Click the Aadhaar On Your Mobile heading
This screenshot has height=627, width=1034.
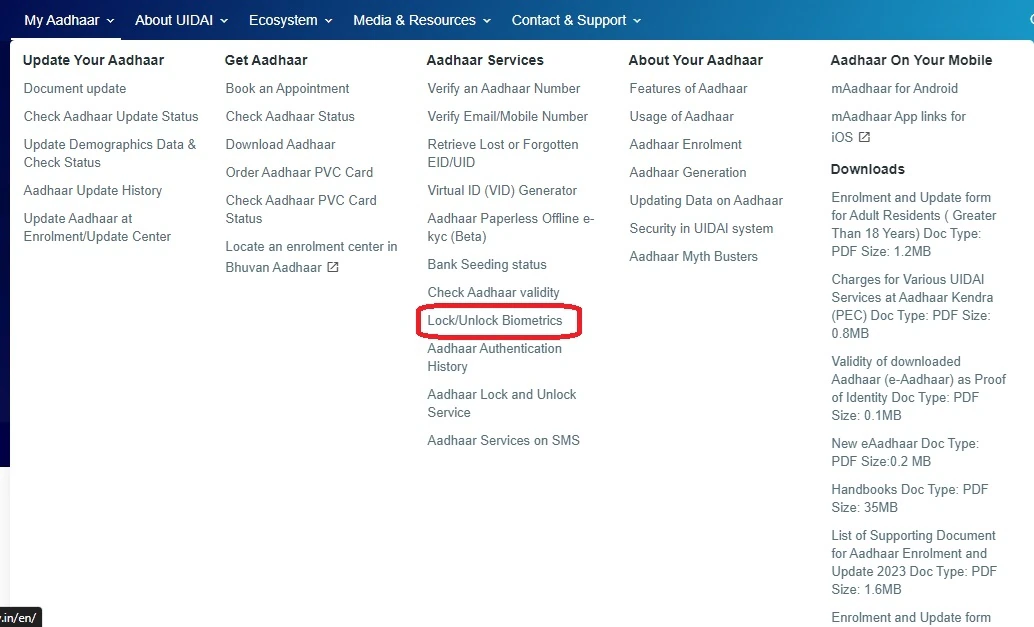coord(911,60)
